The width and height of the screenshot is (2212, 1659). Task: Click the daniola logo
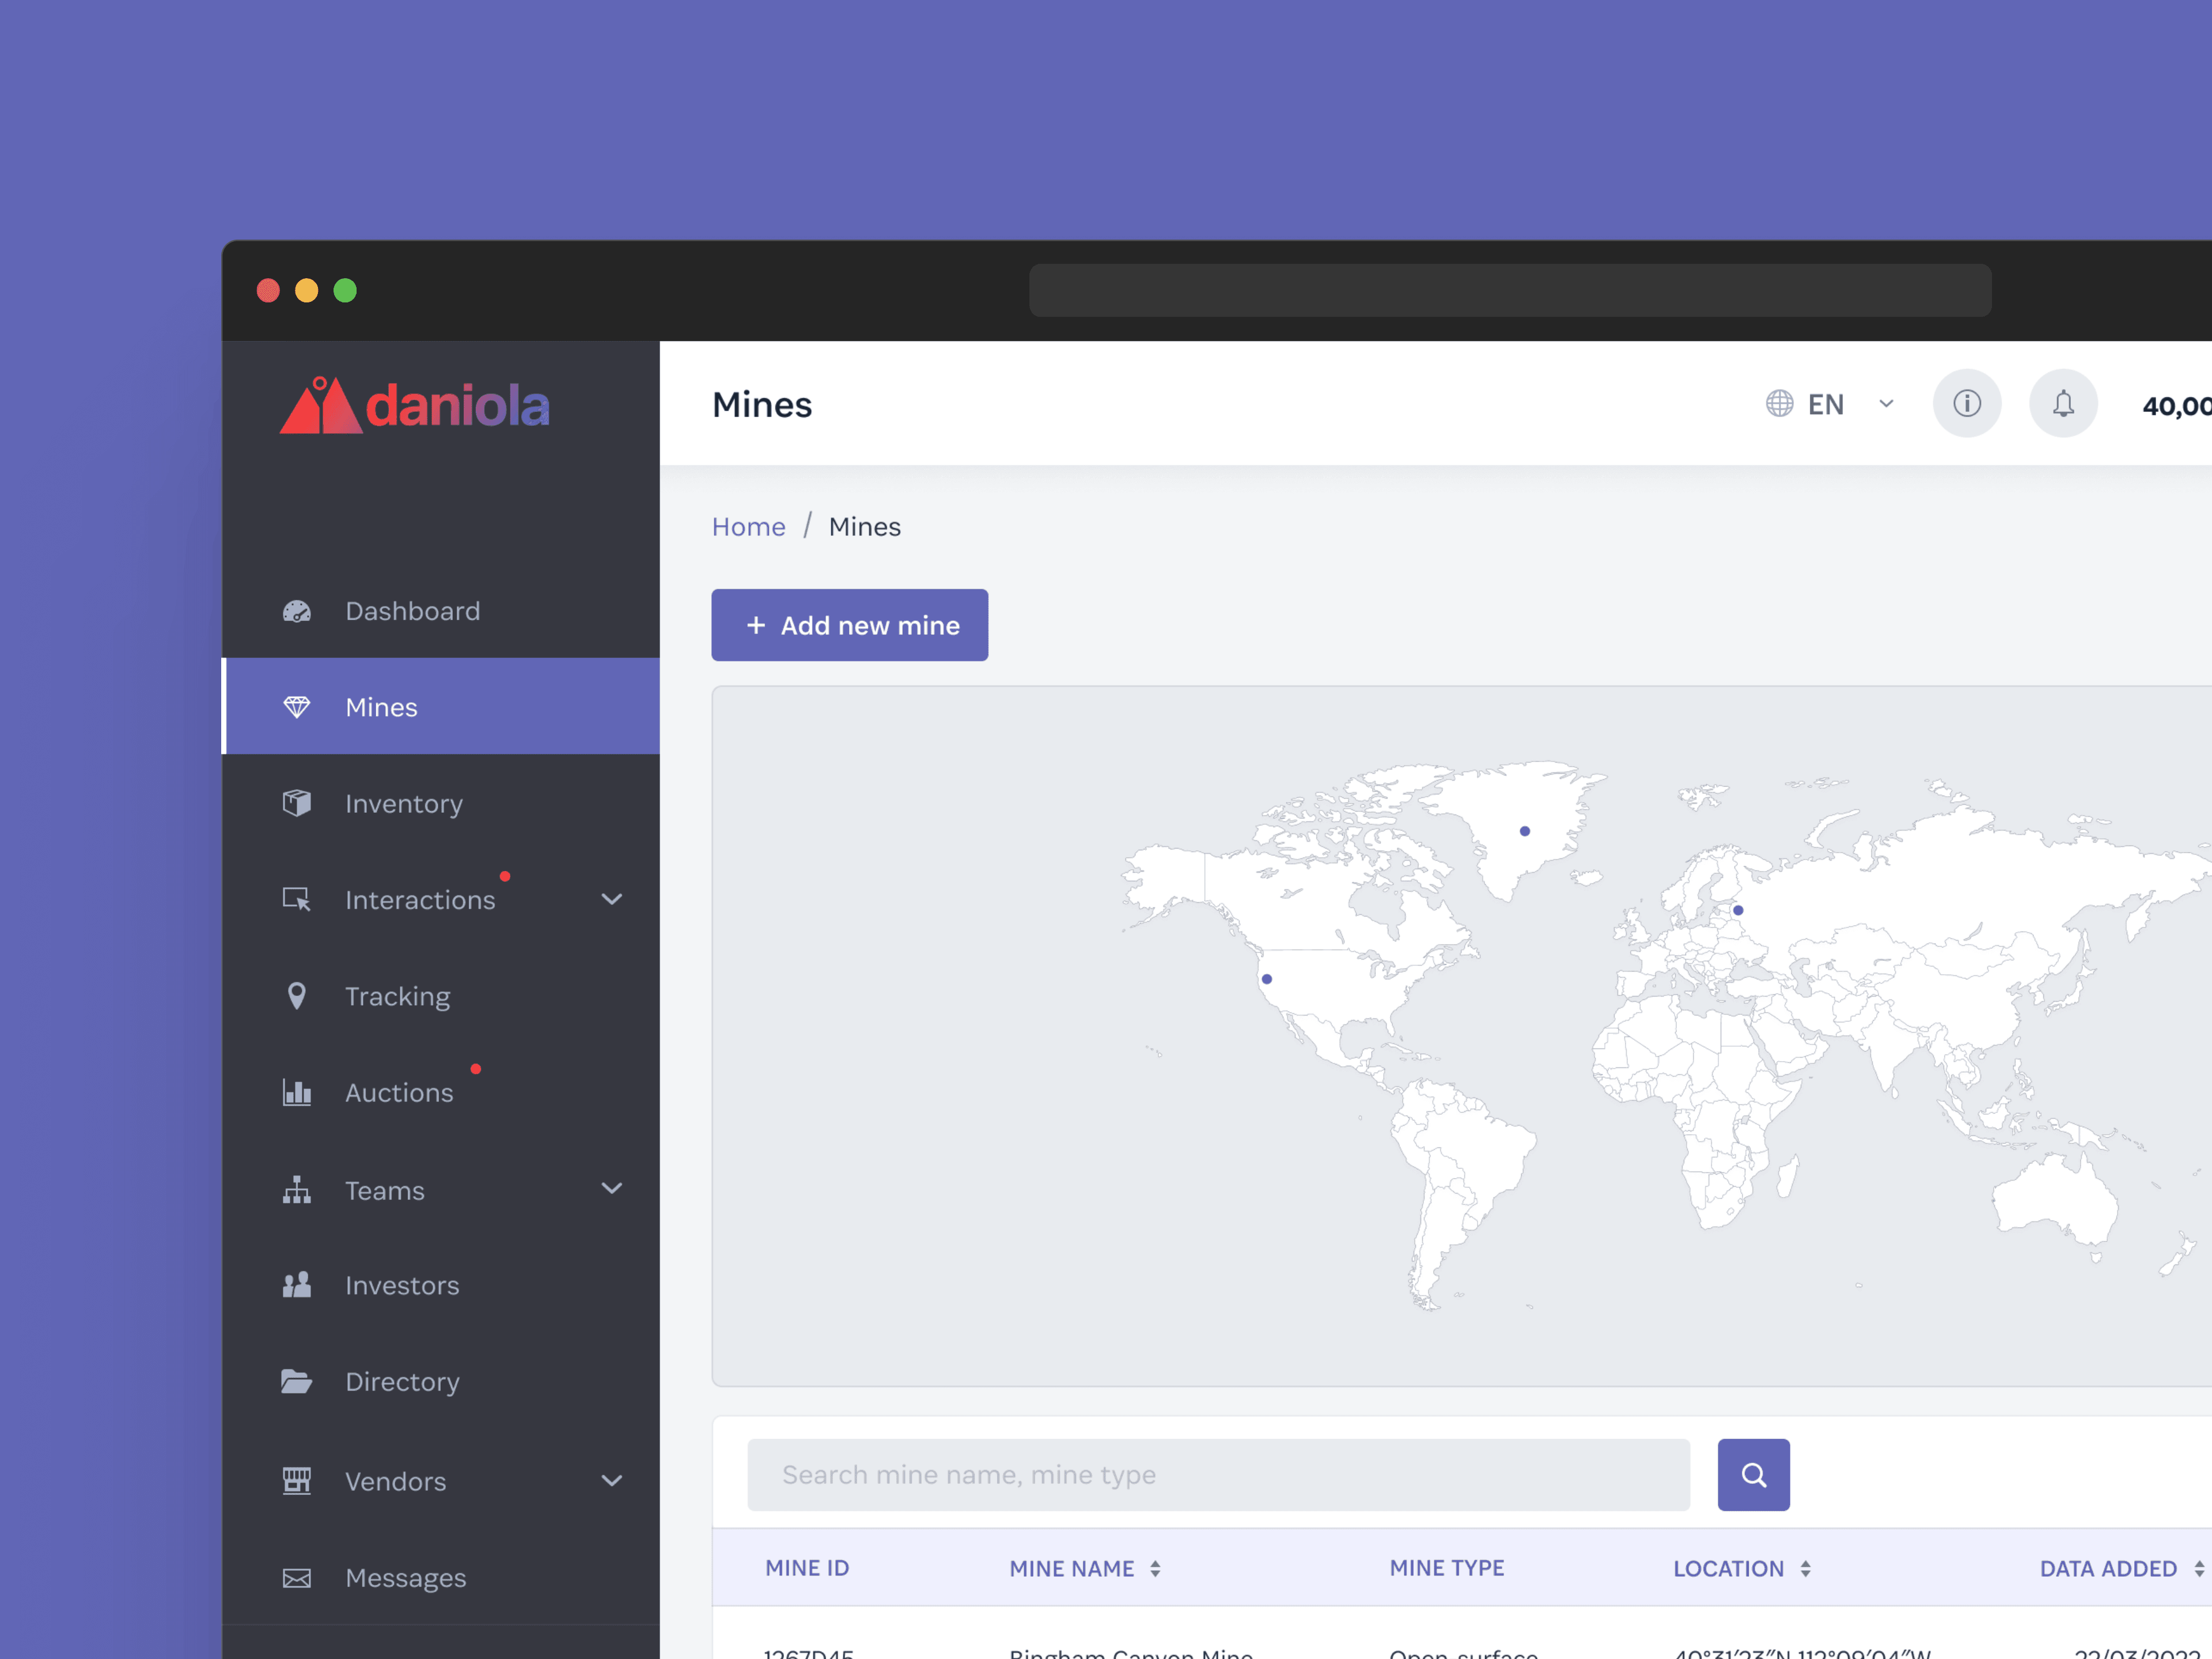(x=415, y=406)
